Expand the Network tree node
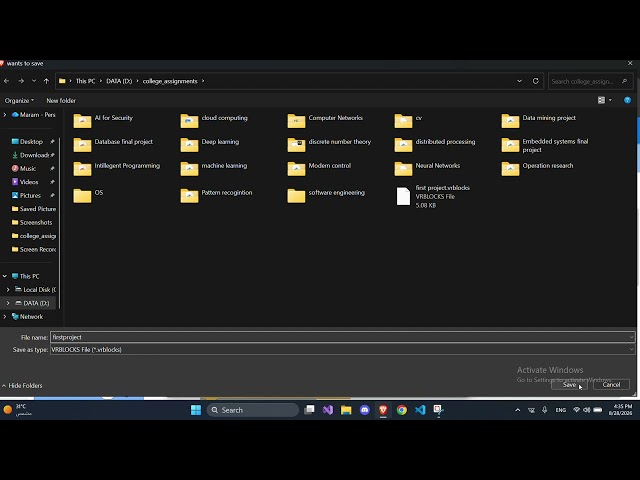 pyautogui.click(x=4, y=316)
